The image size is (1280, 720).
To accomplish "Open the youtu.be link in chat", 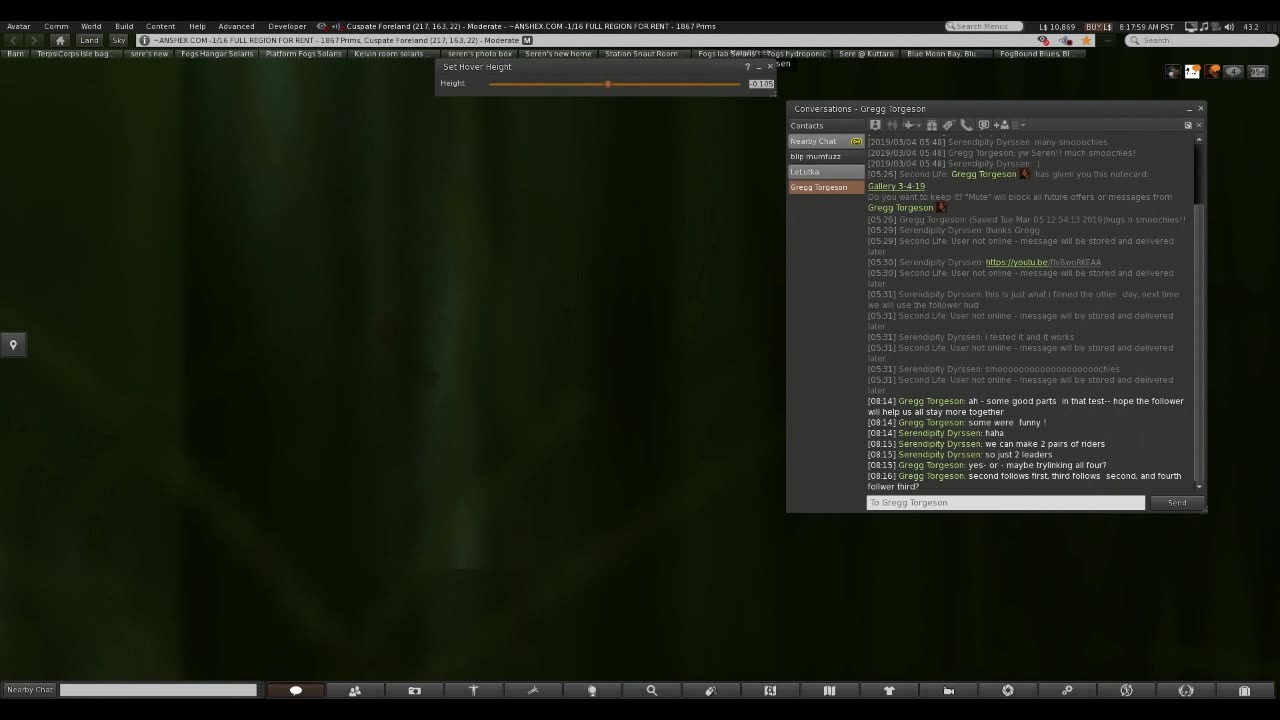I will pyautogui.click(x=1043, y=262).
